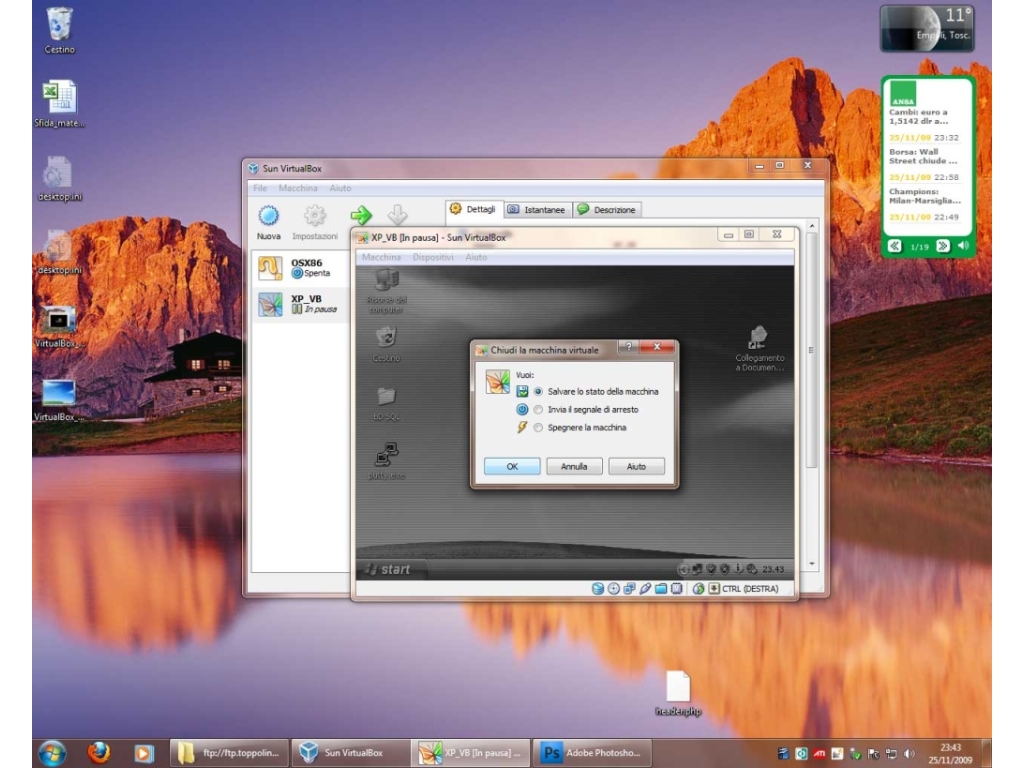Launch Firefox from the taskbar
Image resolution: width=1024 pixels, height=768 pixels.
pyautogui.click(x=99, y=753)
